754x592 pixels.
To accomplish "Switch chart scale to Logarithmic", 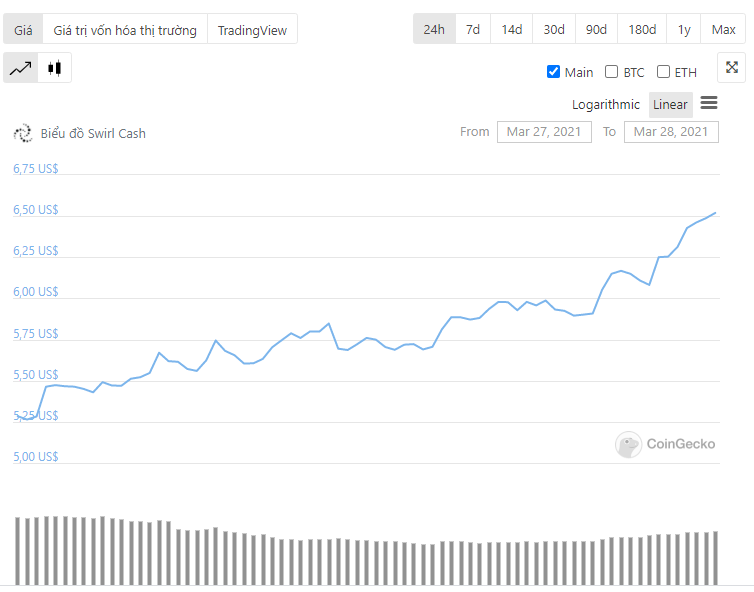I will [605, 104].
